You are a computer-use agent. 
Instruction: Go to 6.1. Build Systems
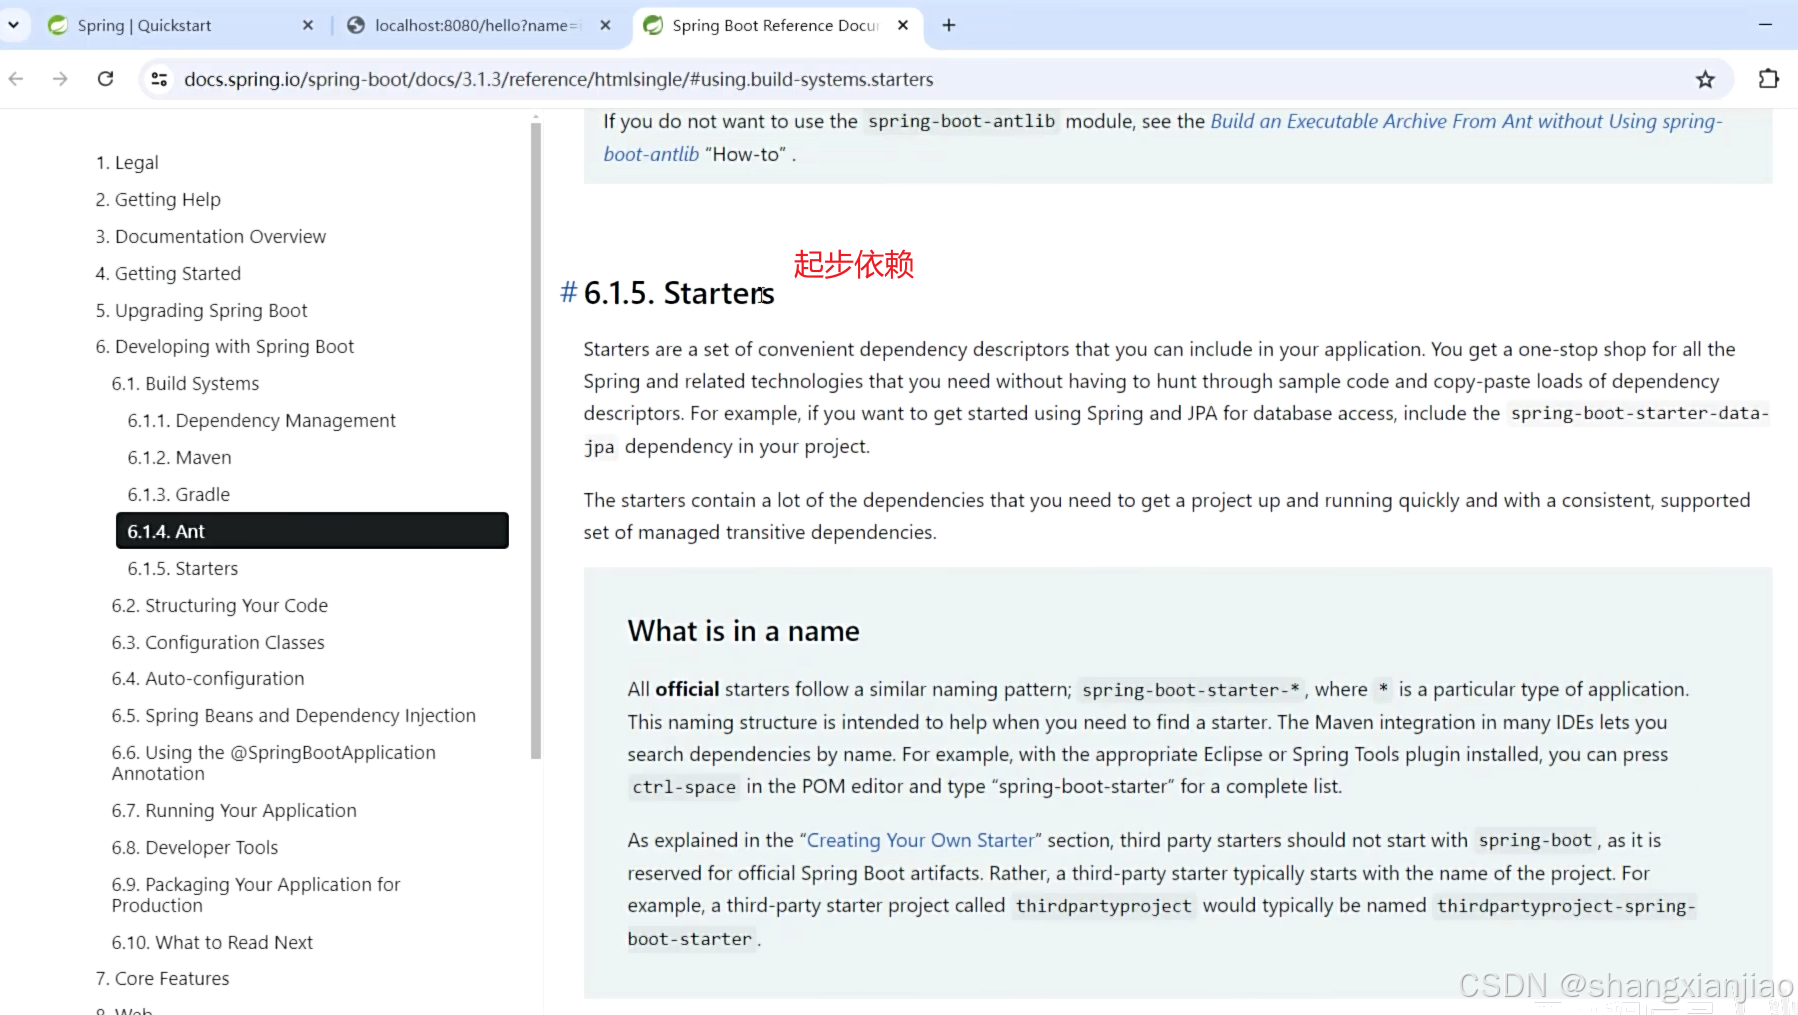(185, 383)
